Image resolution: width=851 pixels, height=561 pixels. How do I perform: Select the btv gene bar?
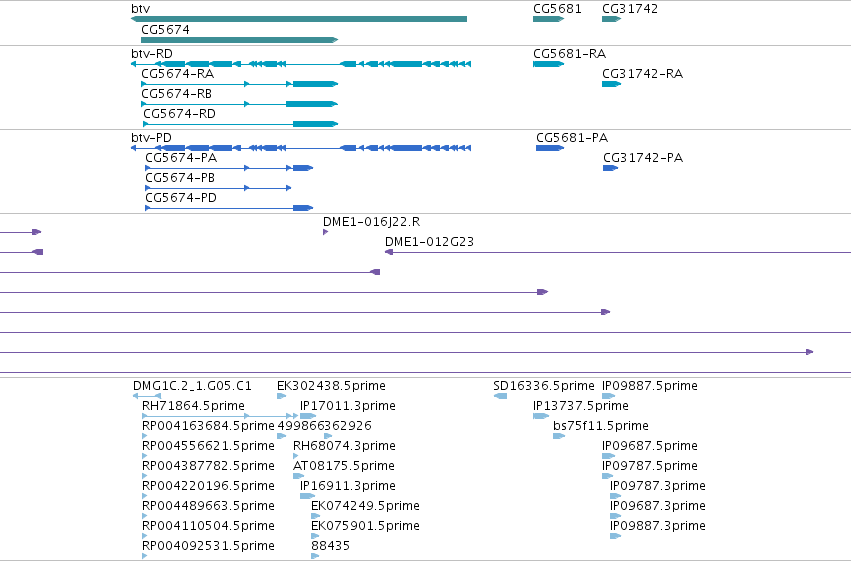pyautogui.click(x=299, y=19)
